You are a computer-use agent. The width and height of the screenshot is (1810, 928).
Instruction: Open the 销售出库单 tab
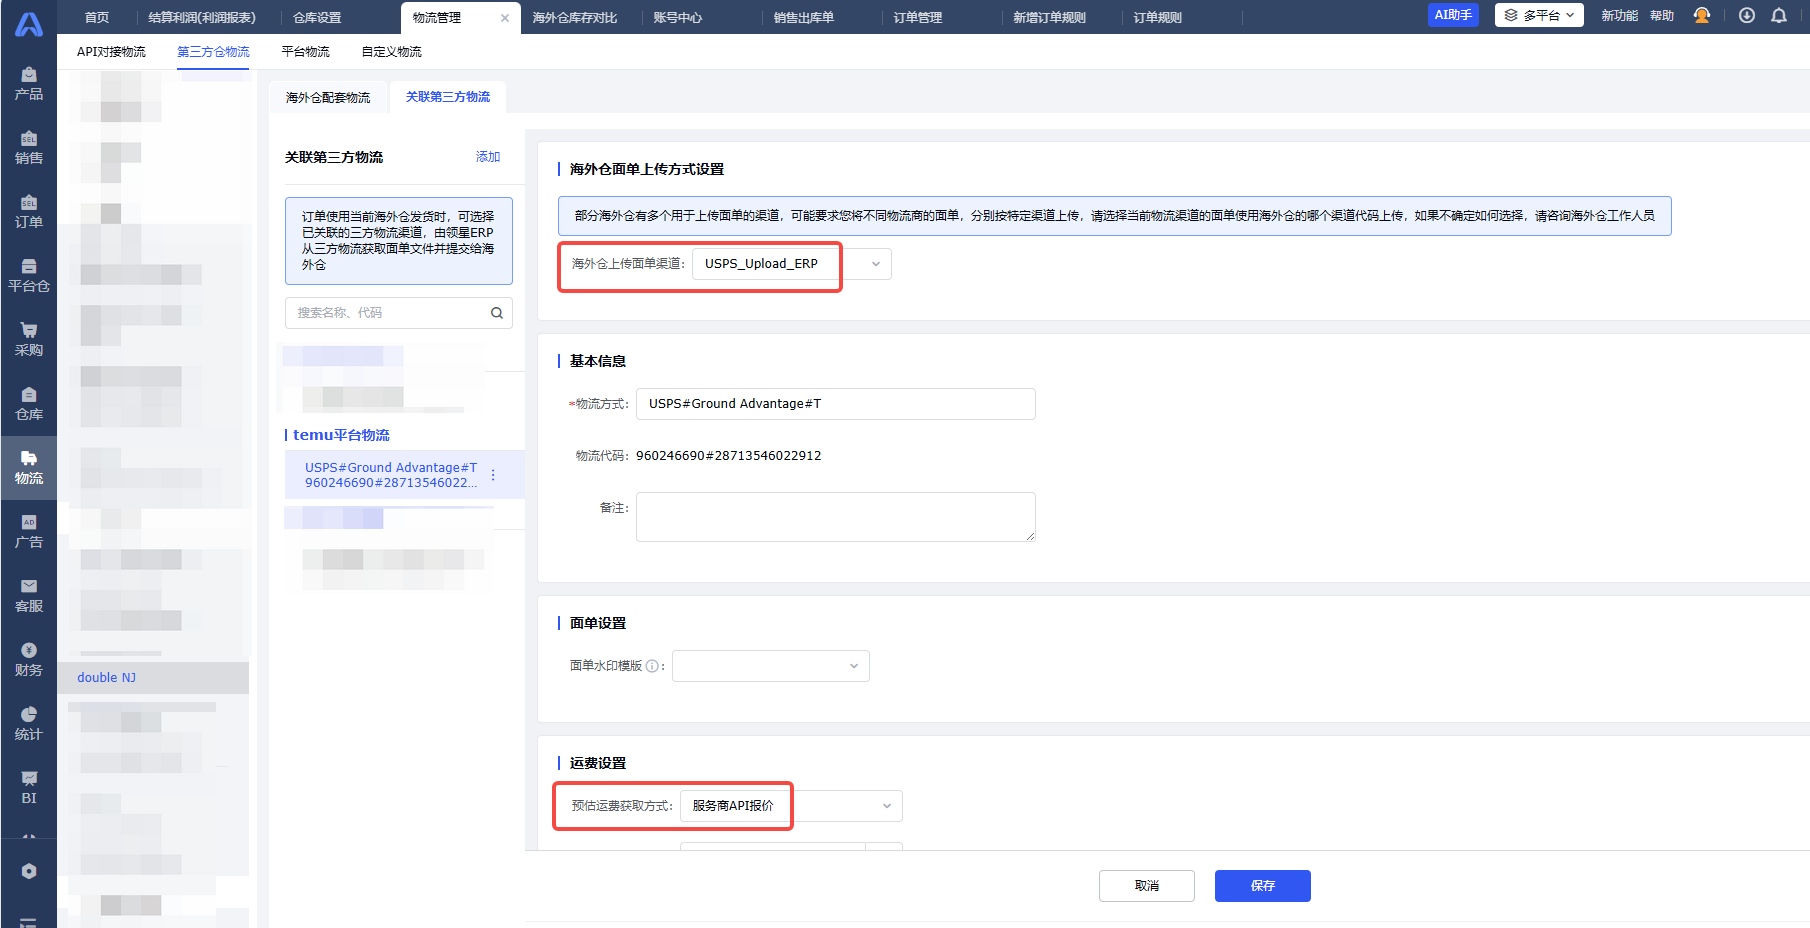[804, 18]
